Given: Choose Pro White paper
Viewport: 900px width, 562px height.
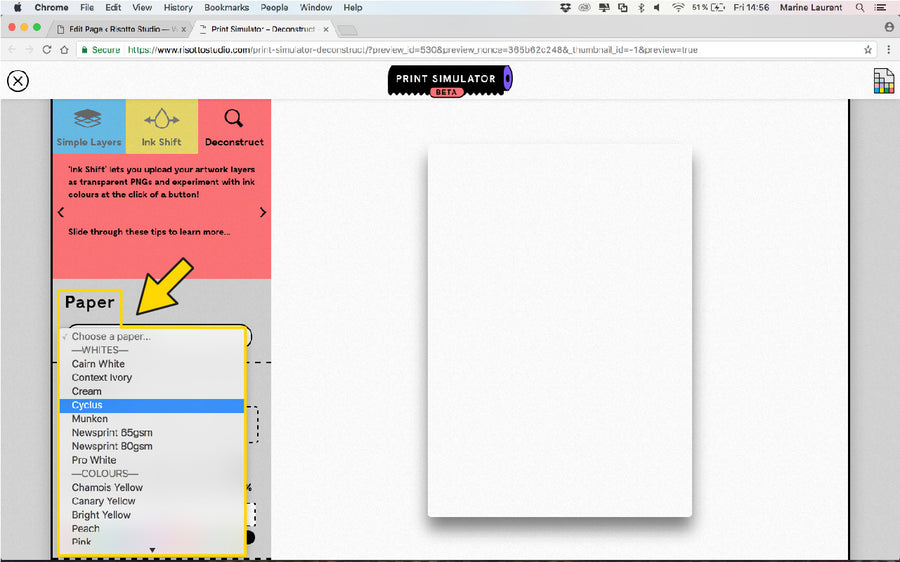Looking at the screenshot, I should pyautogui.click(x=152, y=460).
